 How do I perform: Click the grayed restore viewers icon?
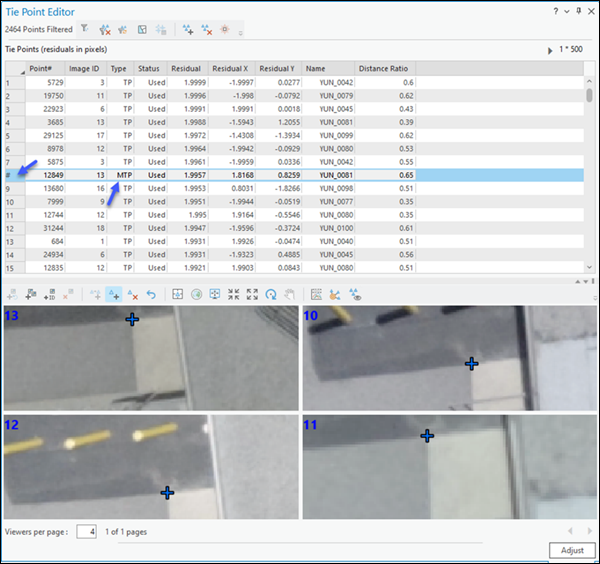12,294
